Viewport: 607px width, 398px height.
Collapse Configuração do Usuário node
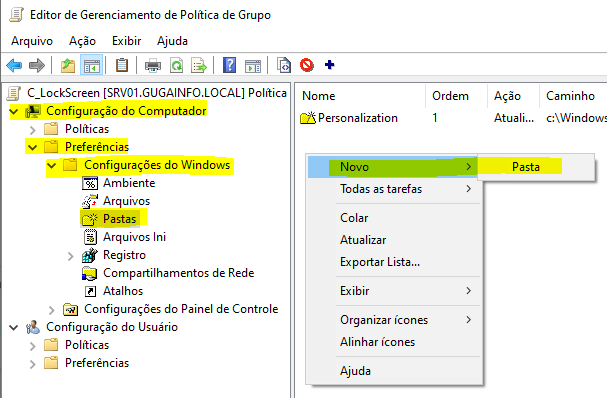pos(14,328)
